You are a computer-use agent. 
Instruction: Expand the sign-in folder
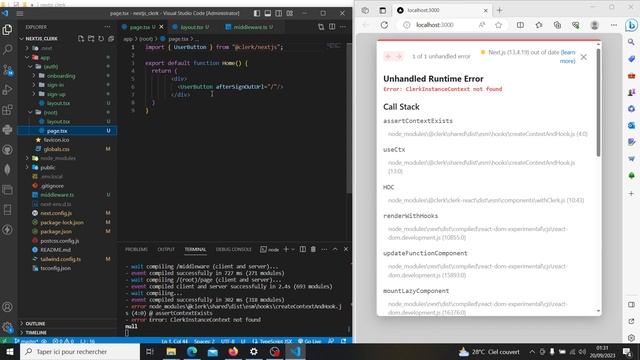pos(34,85)
